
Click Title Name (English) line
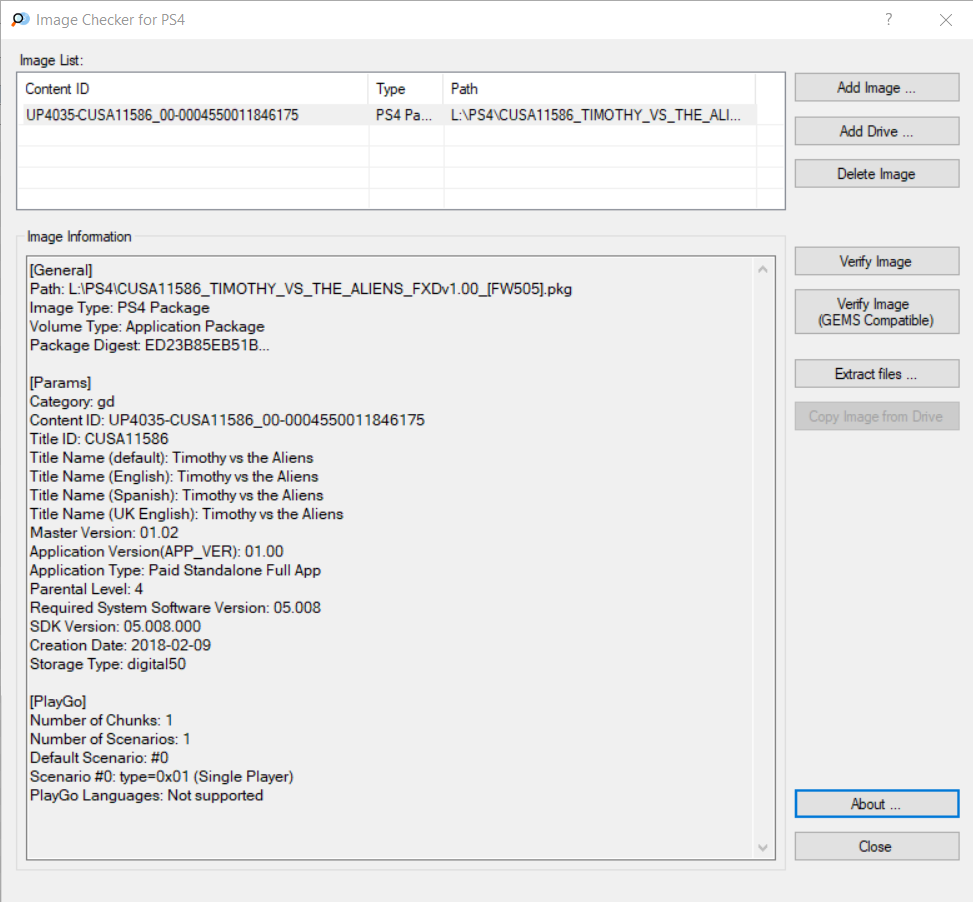pos(174,476)
